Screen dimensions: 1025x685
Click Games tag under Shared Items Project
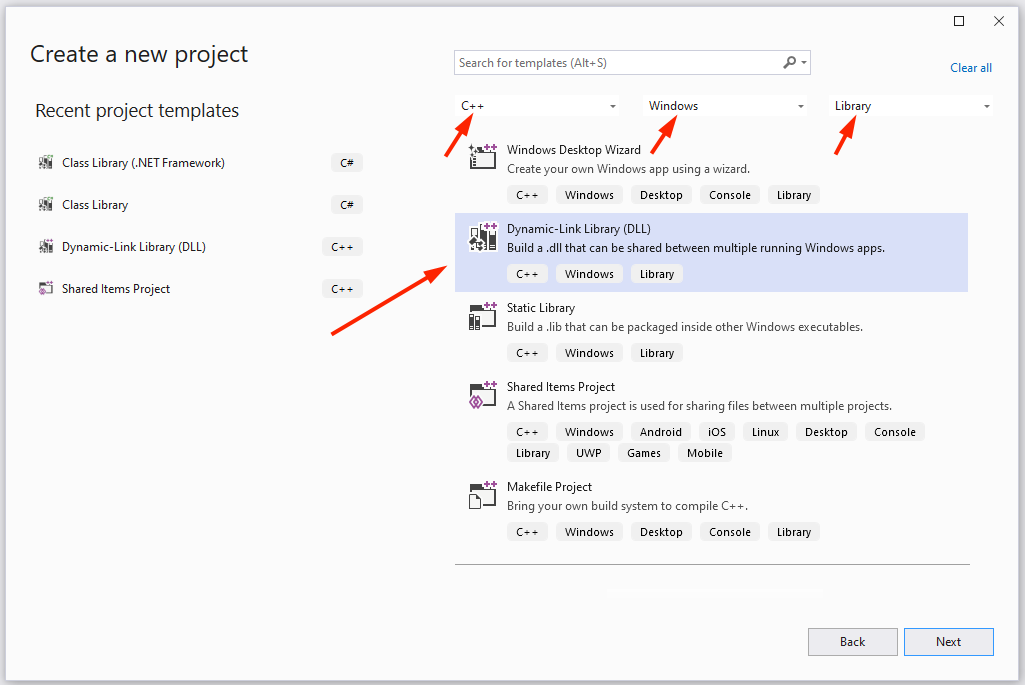643,453
